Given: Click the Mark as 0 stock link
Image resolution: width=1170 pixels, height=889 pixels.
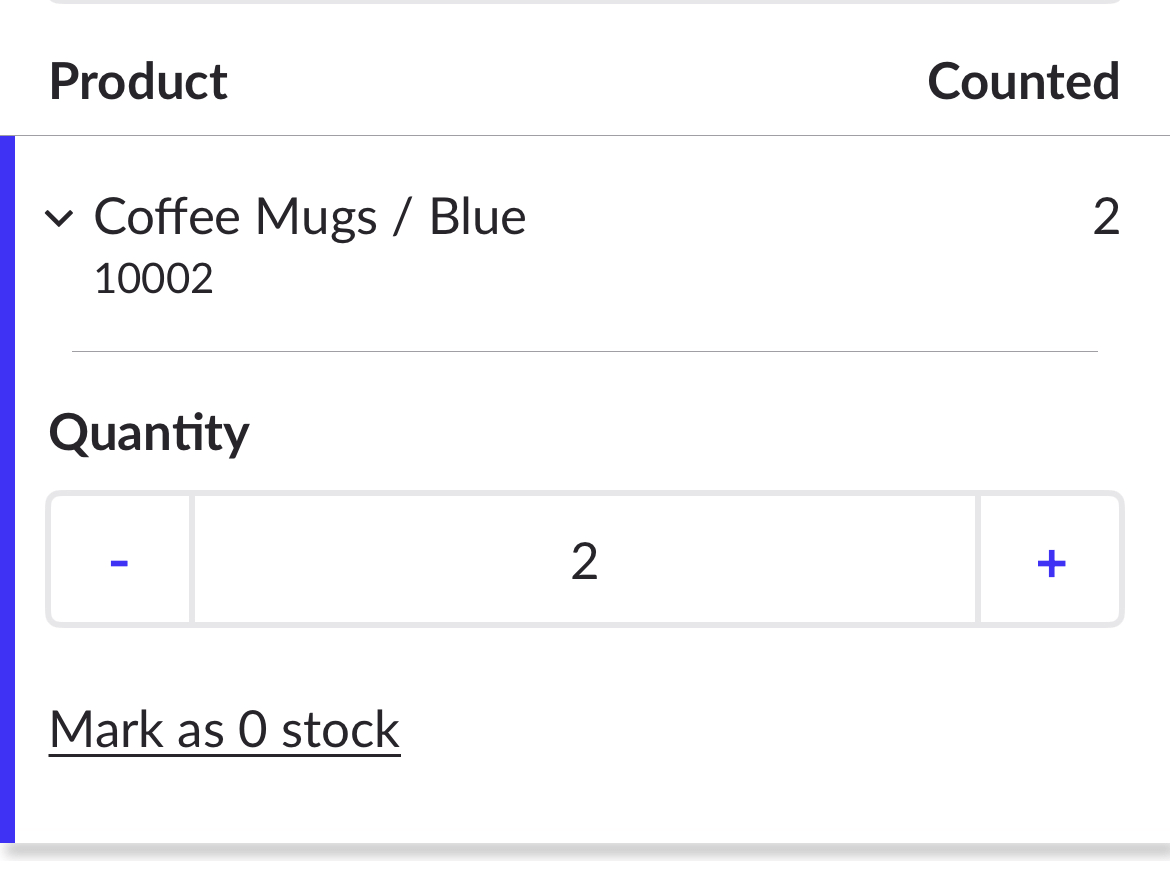Looking at the screenshot, I should click(224, 730).
